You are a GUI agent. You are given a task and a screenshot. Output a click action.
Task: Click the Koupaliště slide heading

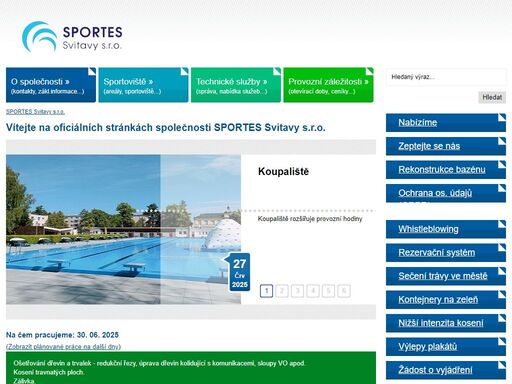(x=283, y=172)
